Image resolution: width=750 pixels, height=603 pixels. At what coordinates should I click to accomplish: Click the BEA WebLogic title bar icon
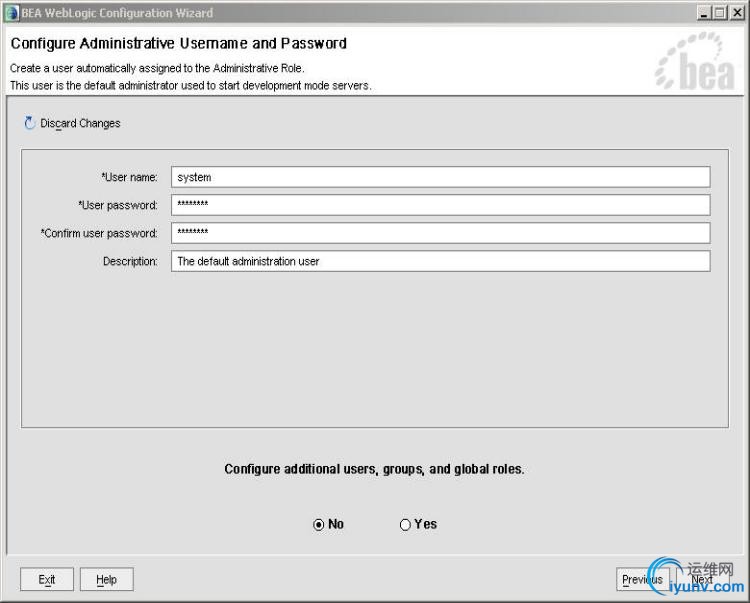11,13
